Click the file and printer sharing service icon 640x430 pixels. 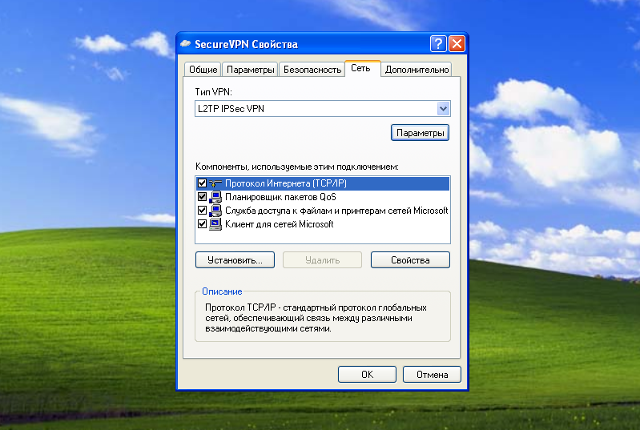tap(215, 211)
